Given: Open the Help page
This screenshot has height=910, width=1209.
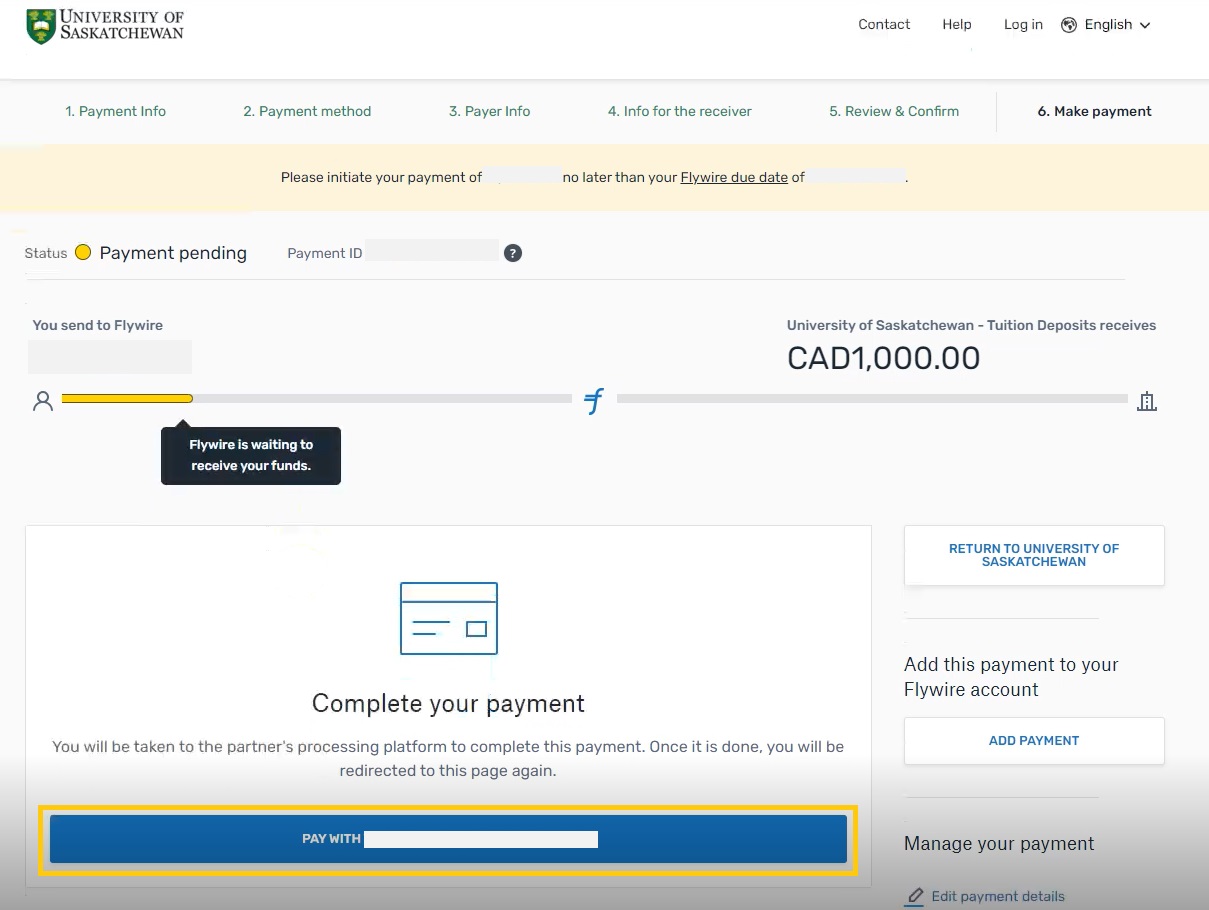Looking at the screenshot, I should coord(957,25).
